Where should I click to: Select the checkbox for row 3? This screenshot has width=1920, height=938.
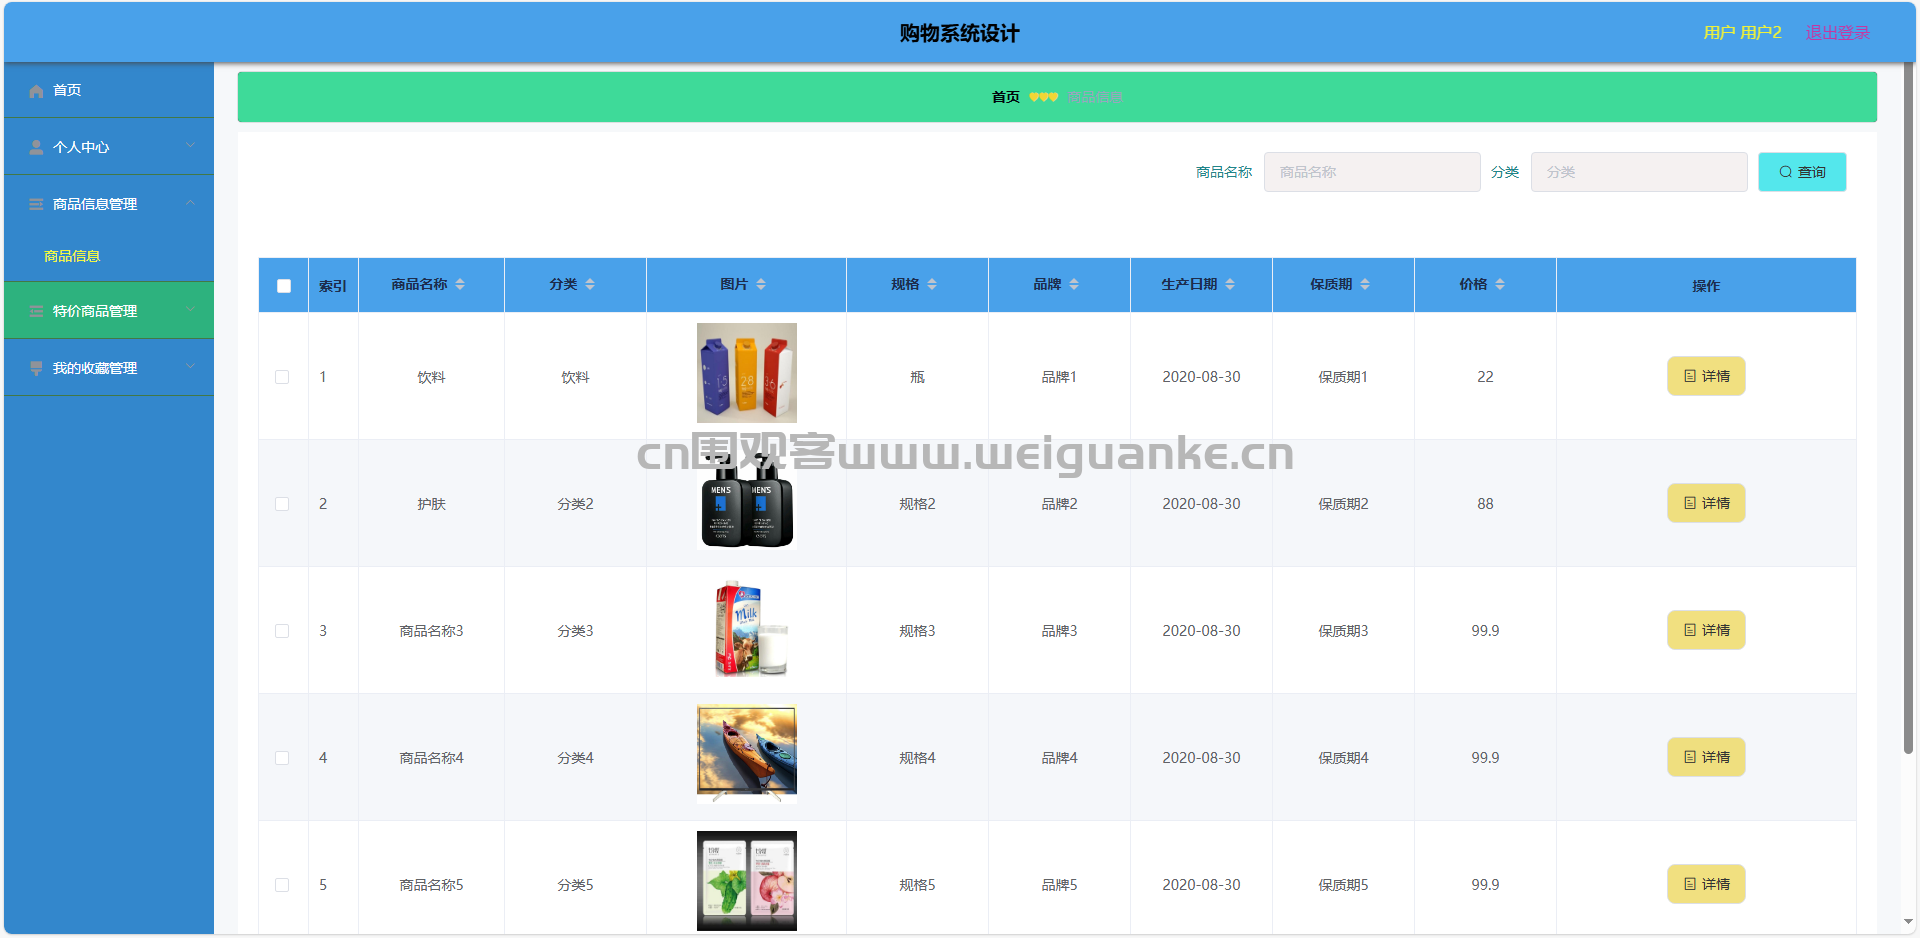coord(282,631)
